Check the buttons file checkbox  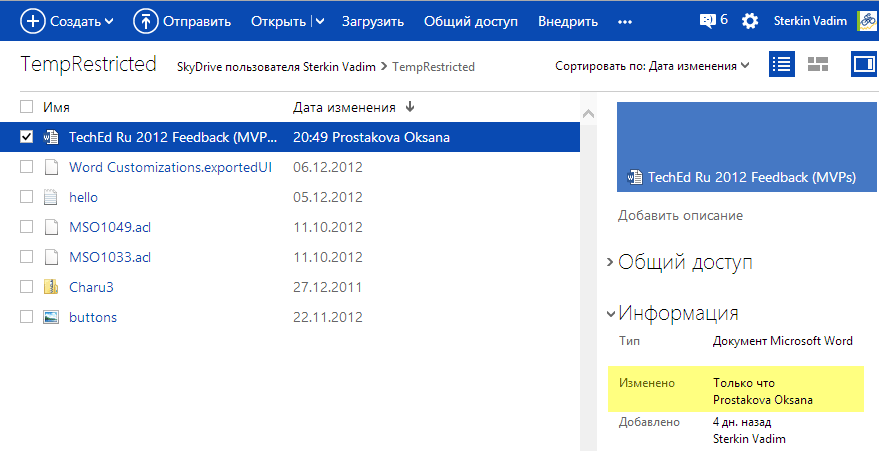point(26,317)
